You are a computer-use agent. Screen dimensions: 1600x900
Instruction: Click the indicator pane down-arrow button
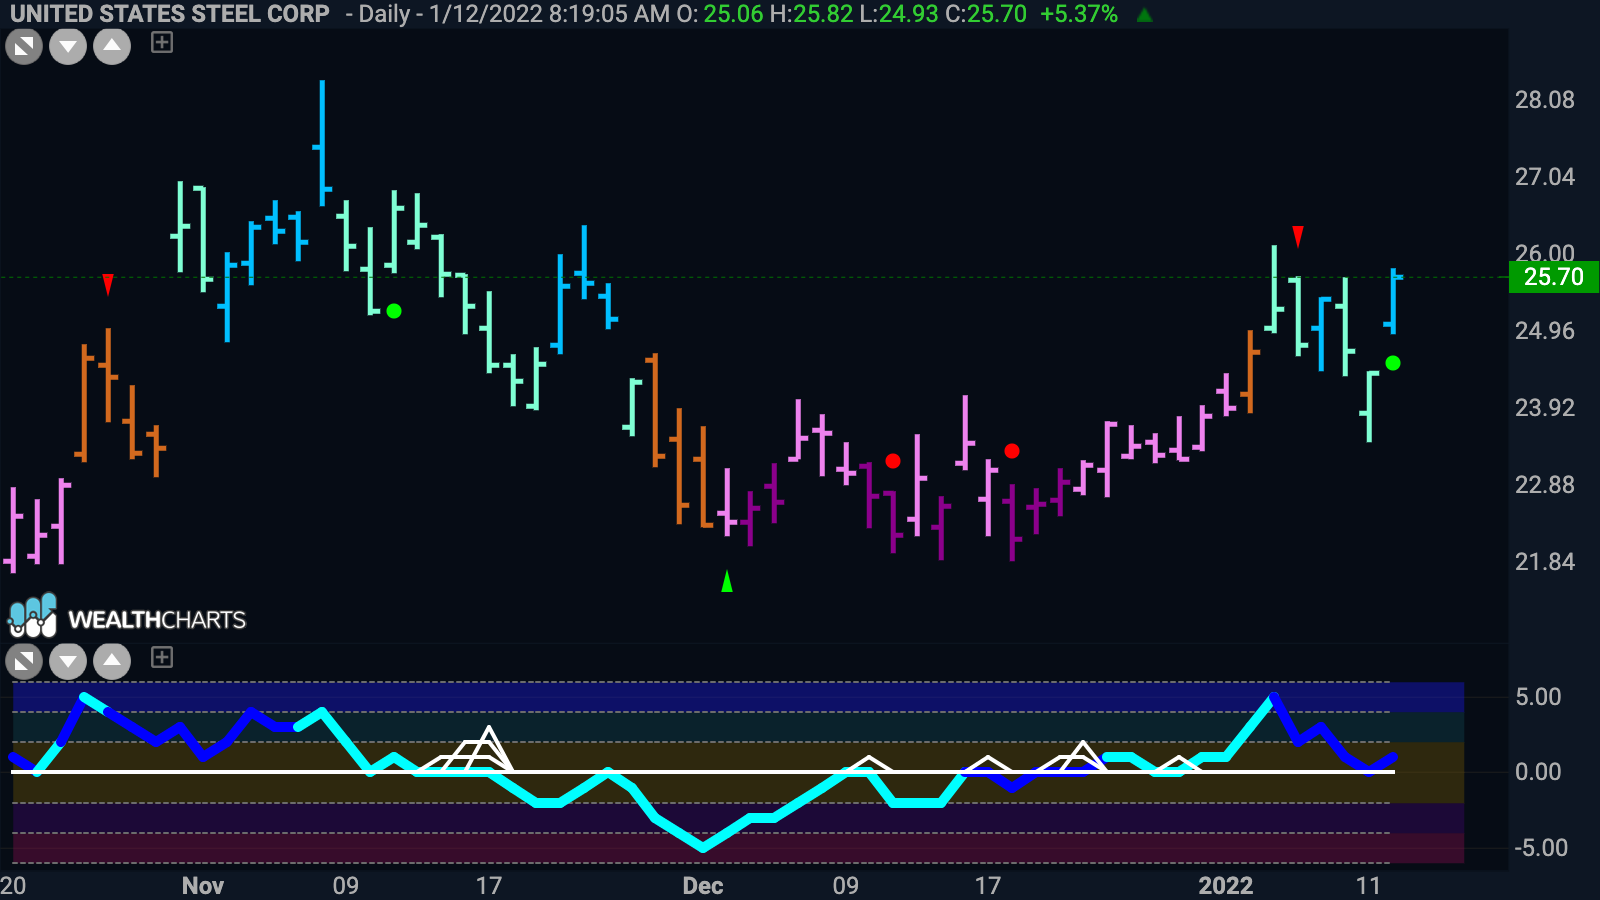pyautogui.click(x=68, y=661)
